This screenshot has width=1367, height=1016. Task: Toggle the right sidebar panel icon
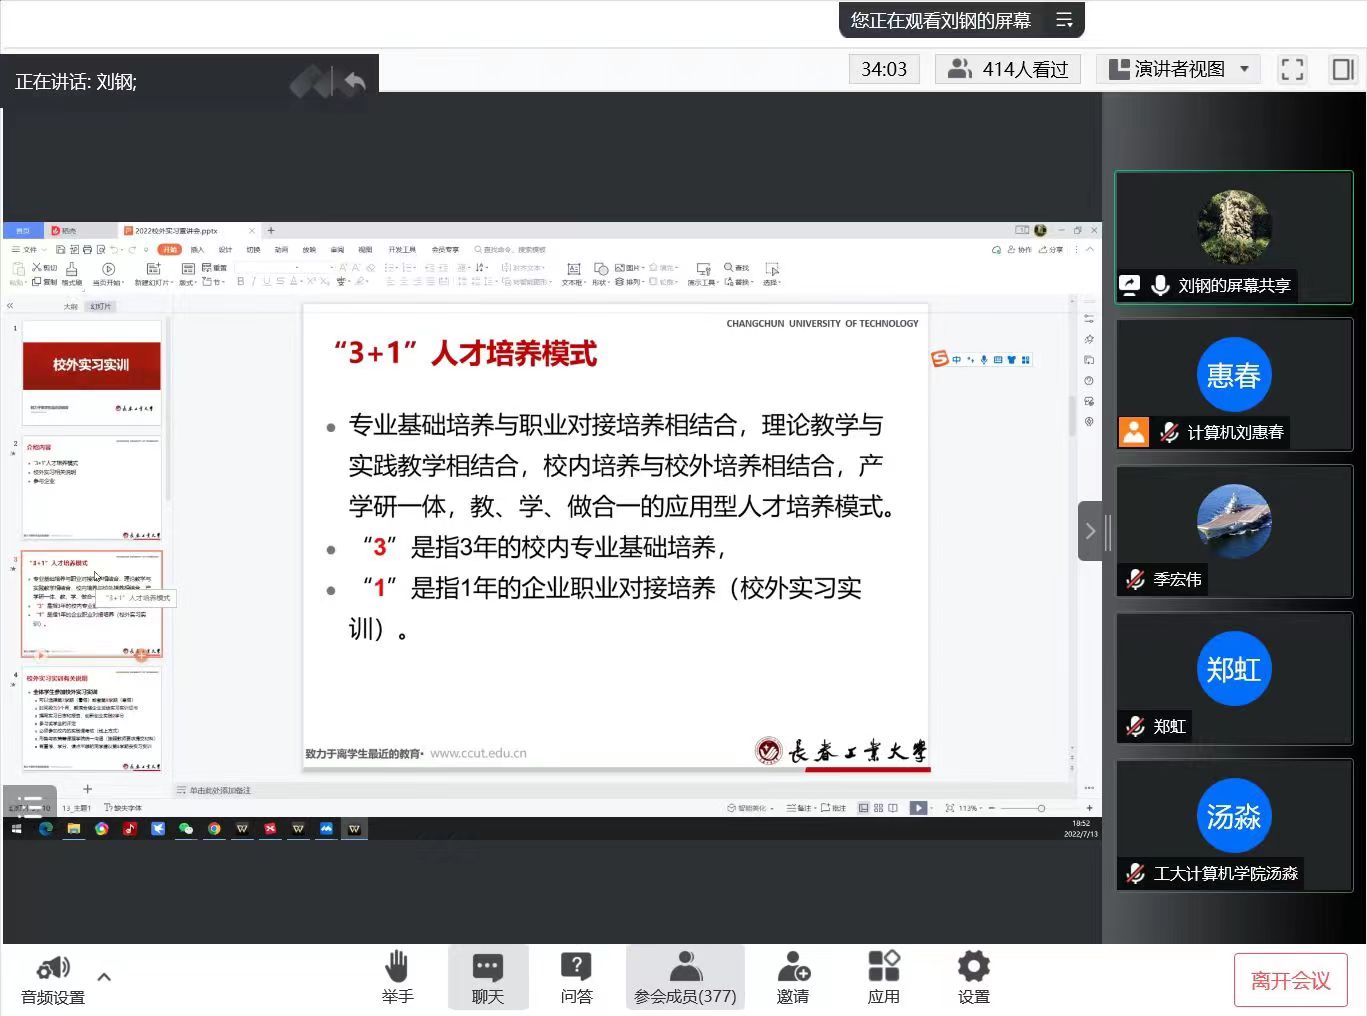[x=1342, y=69]
